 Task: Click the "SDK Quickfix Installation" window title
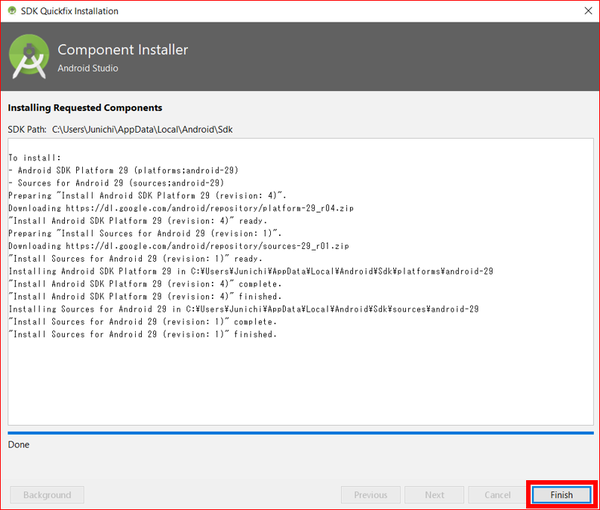point(69,11)
